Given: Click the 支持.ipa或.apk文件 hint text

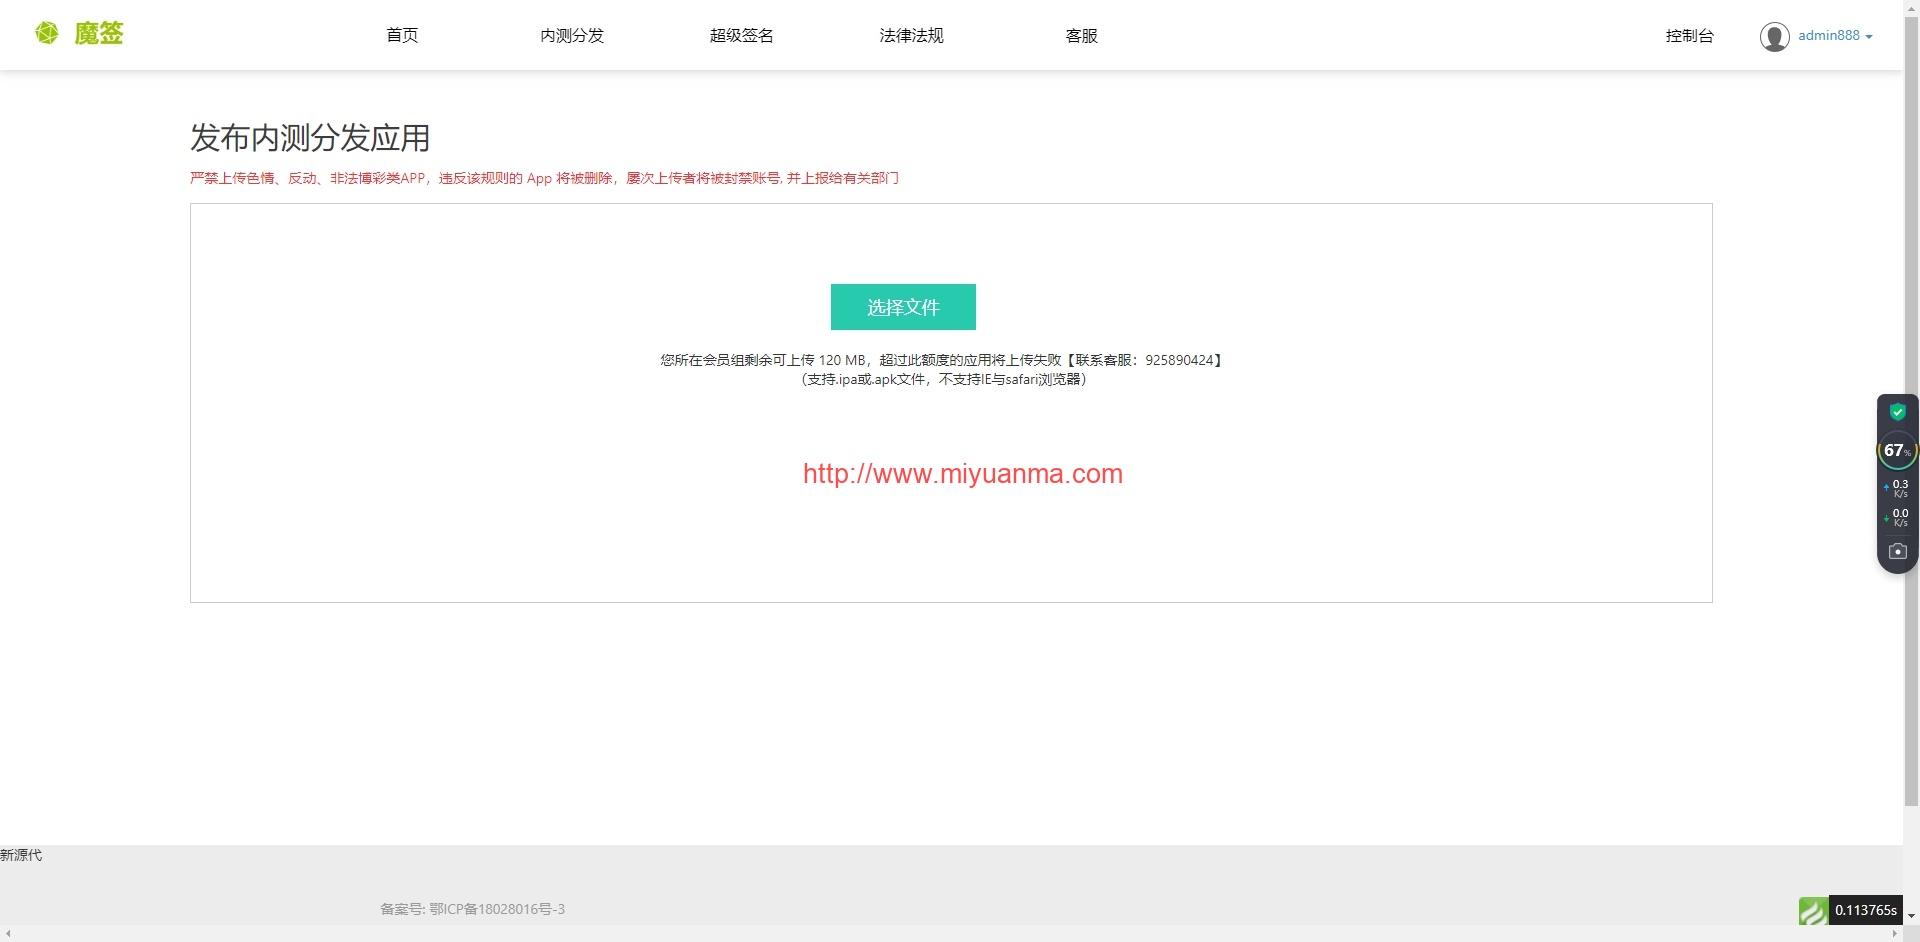Looking at the screenshot, I should (x=943, y=379).
